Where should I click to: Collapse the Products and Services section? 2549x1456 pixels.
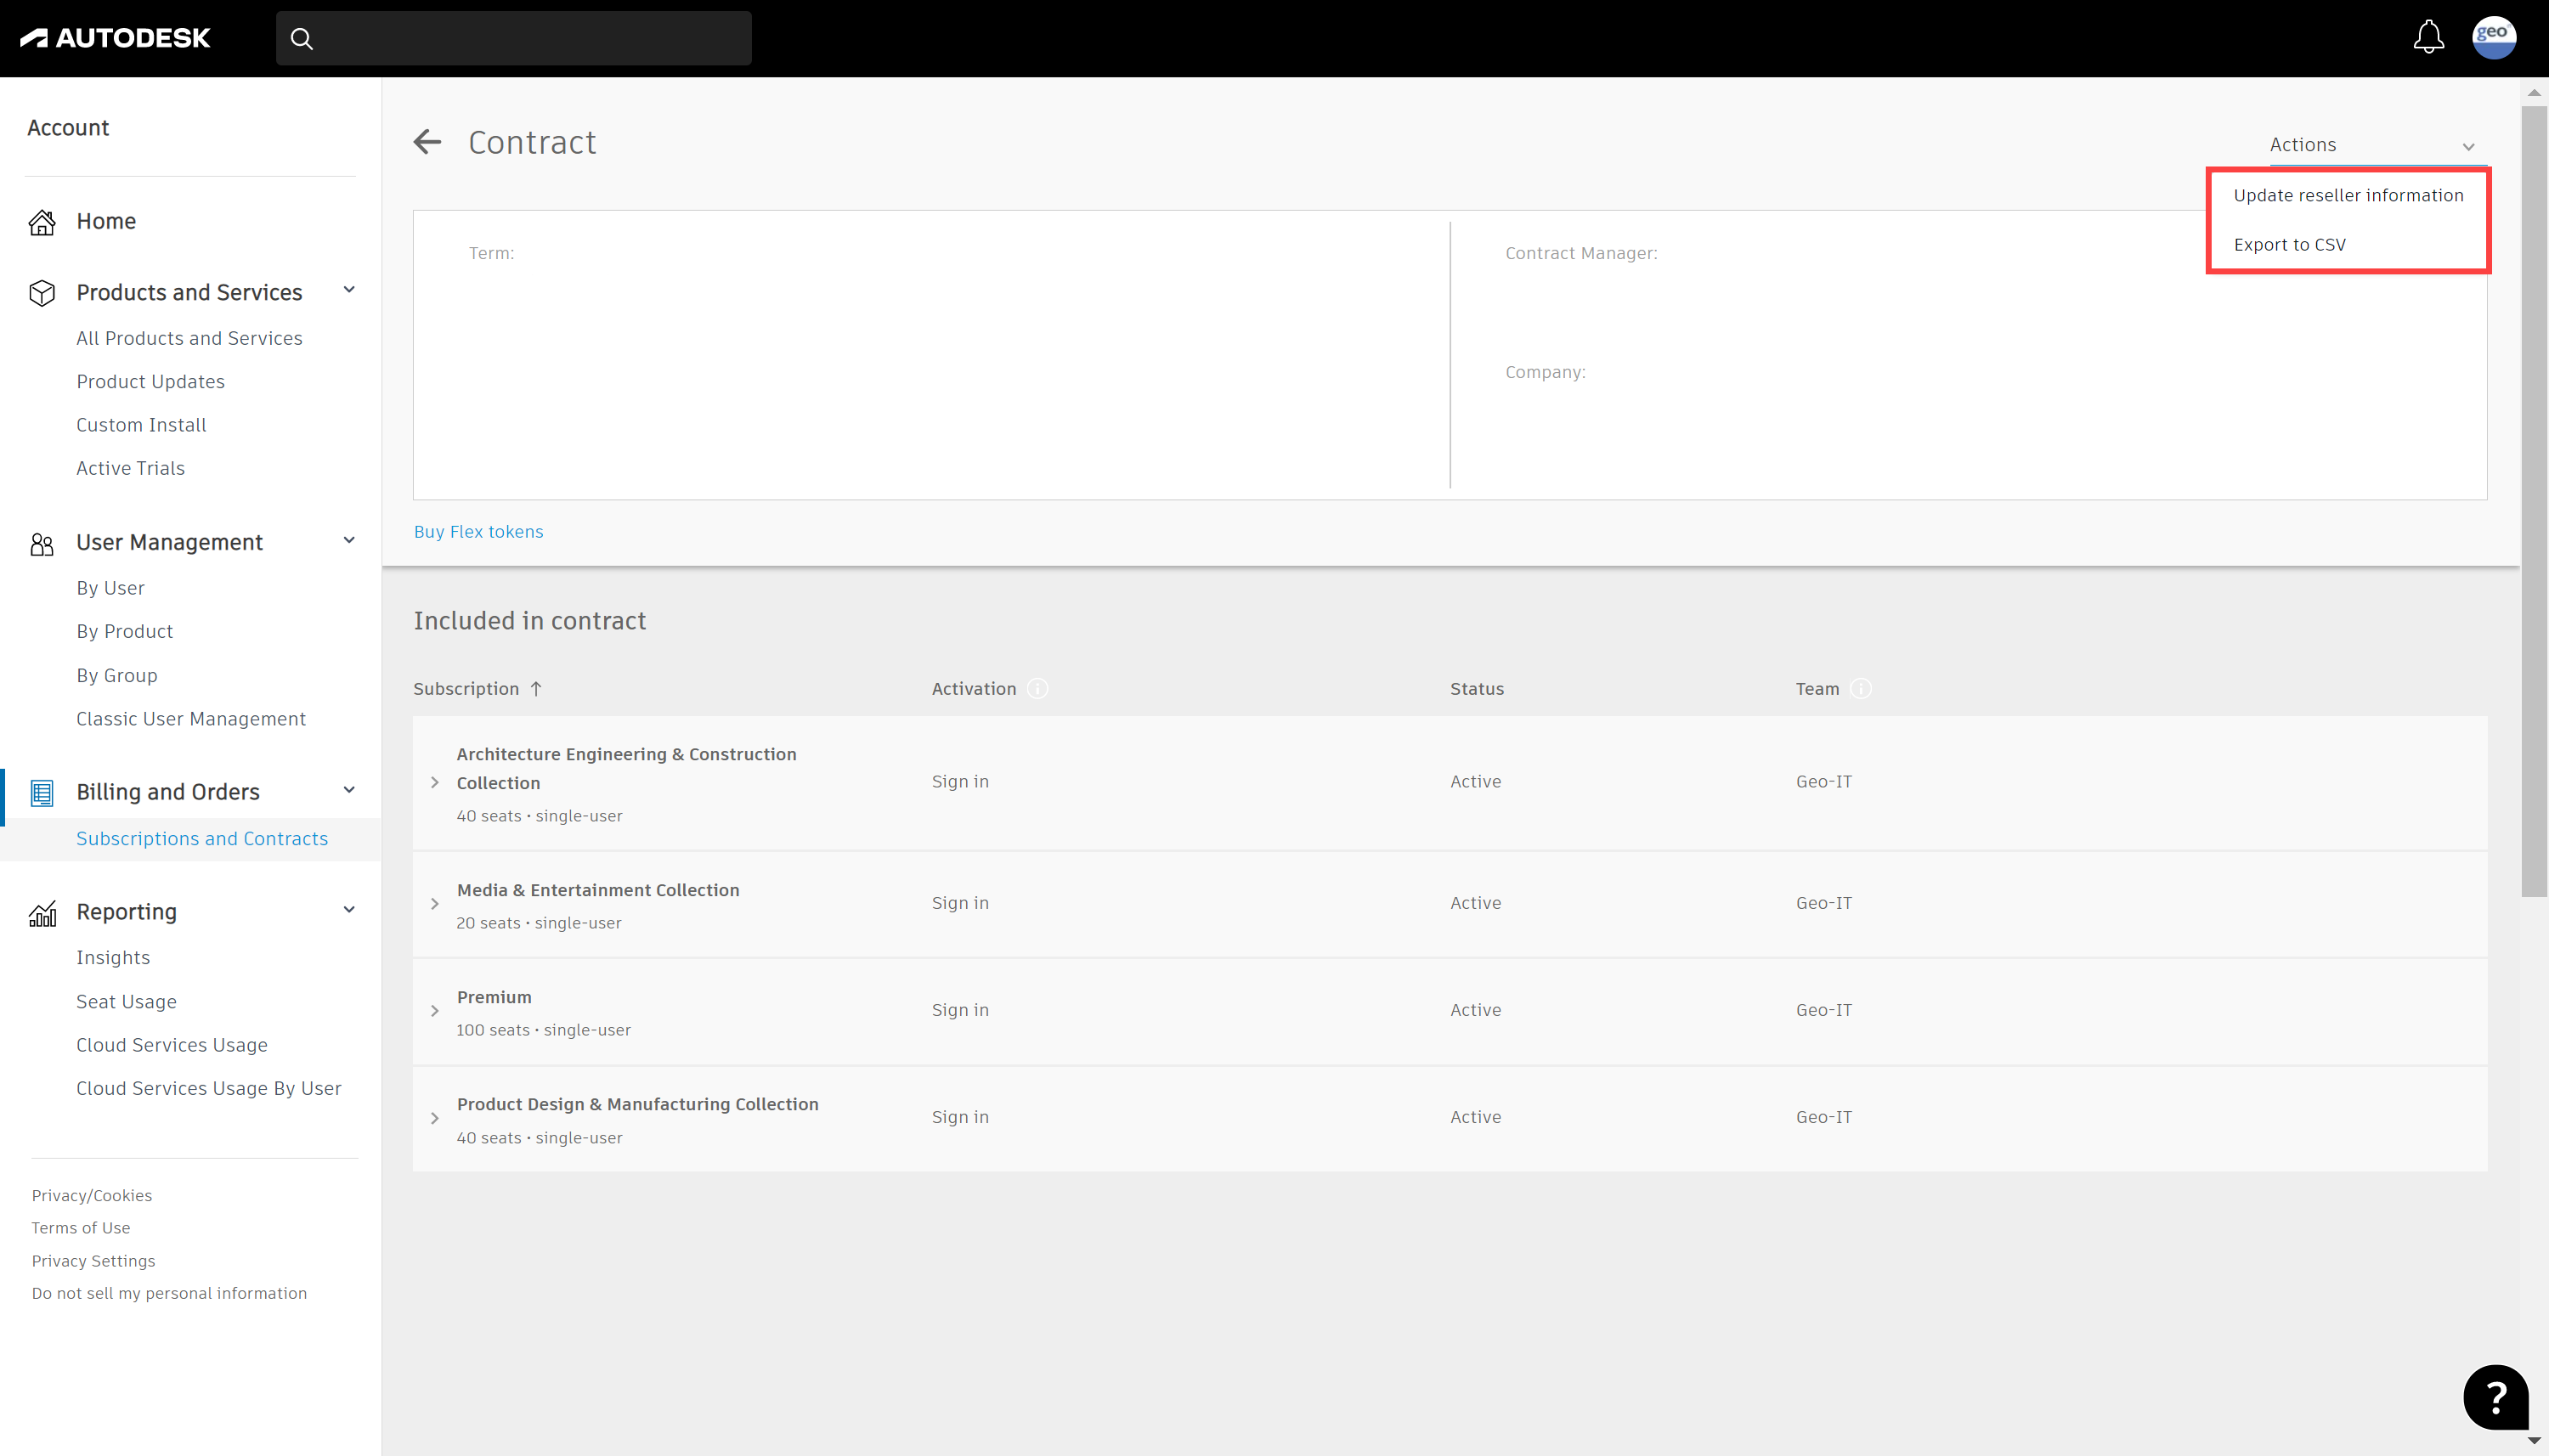[x=349, y=290]
